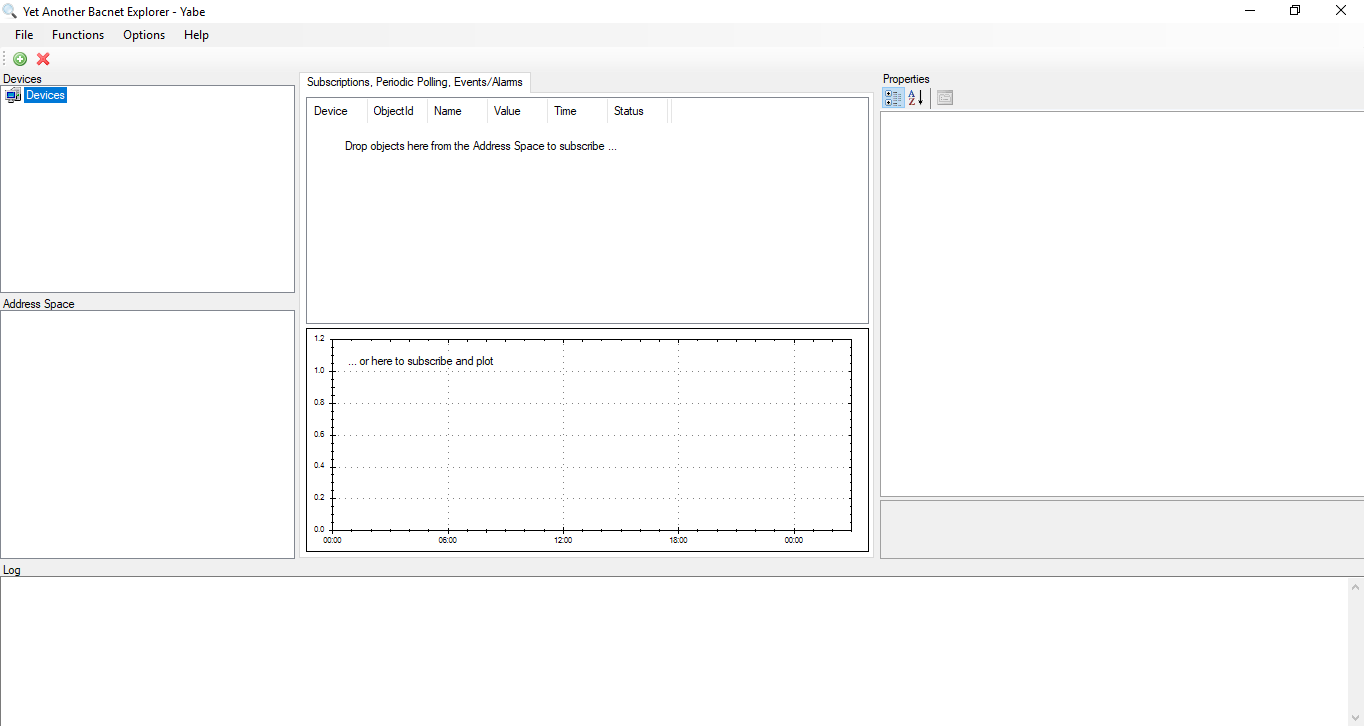Click the Log scrollbar up arrow
This screenshot has width=1364, height=726.
[x=1355, y=586]
